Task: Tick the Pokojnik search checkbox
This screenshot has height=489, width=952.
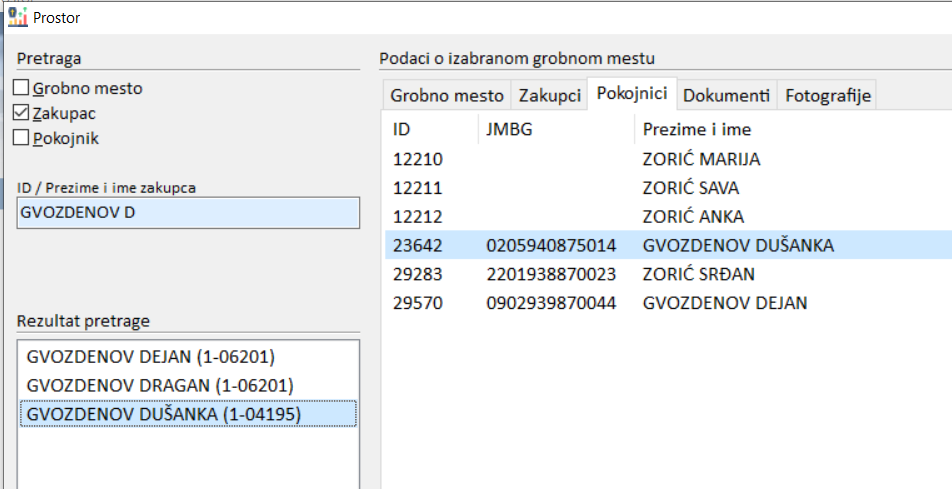Action: (21, 138)
